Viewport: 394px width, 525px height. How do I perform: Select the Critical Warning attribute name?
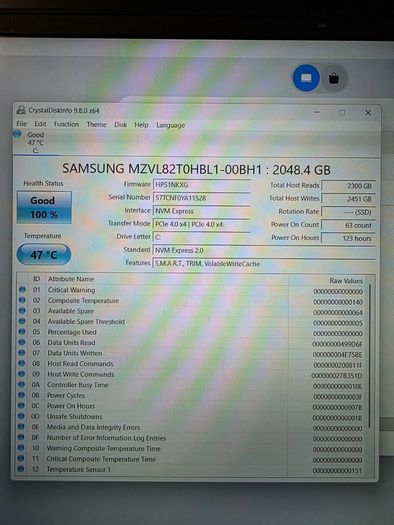tap(71, 290)
